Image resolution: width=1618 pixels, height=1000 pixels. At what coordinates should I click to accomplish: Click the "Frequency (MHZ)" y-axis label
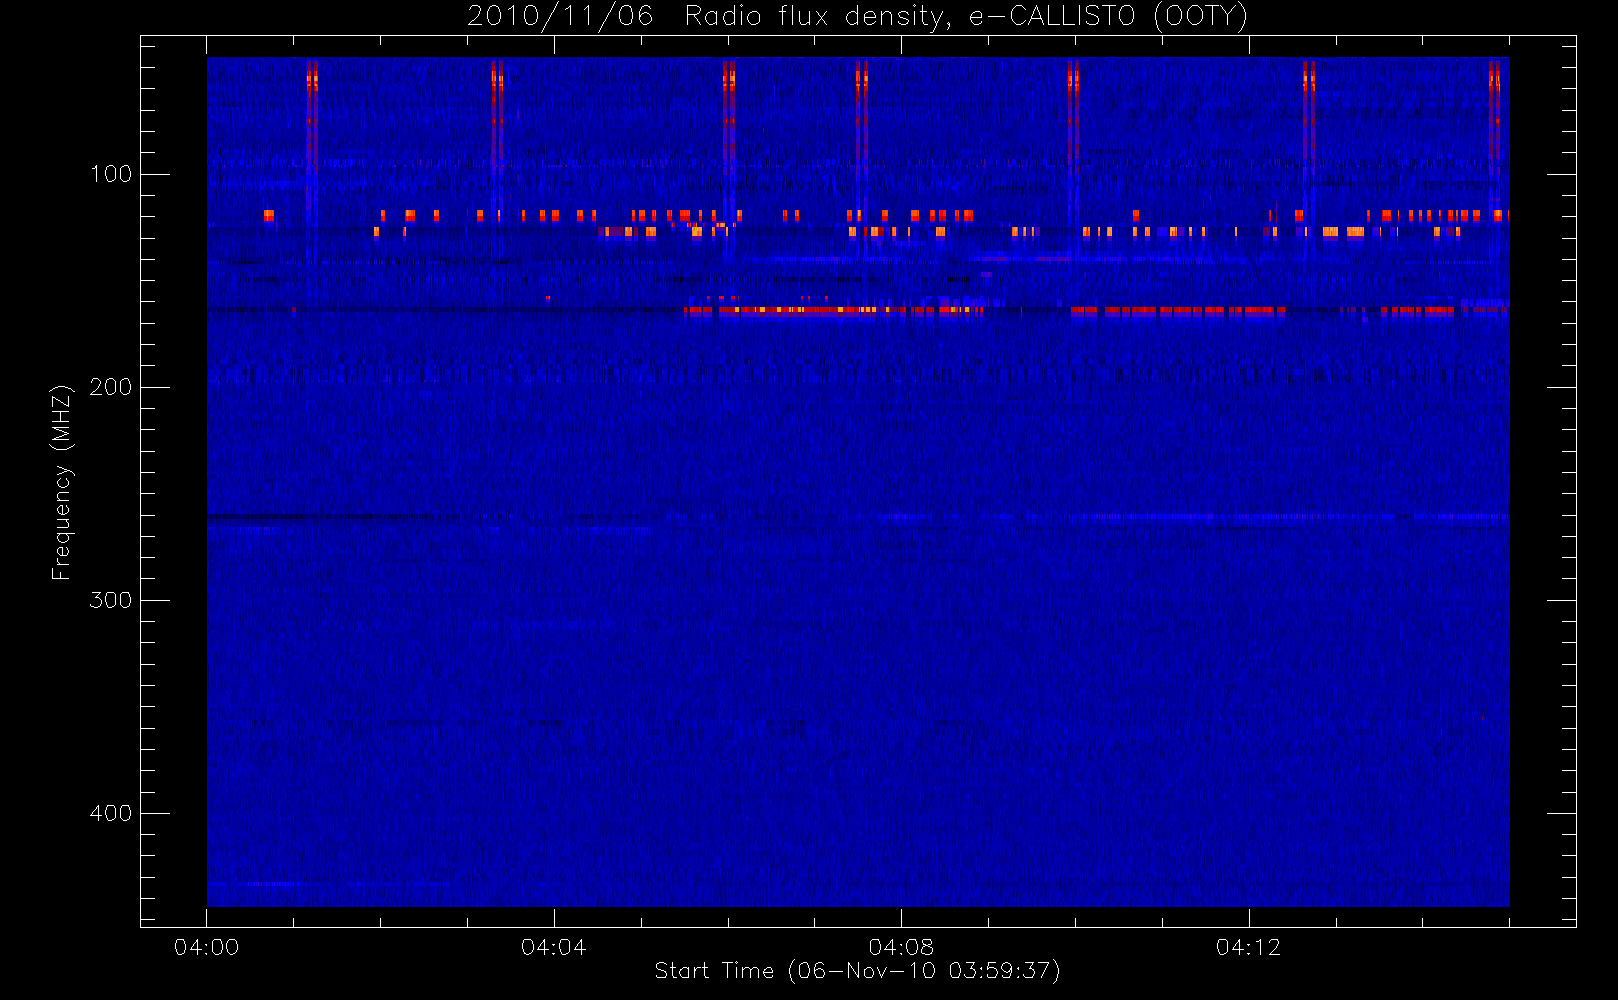[x=62, y=482]
